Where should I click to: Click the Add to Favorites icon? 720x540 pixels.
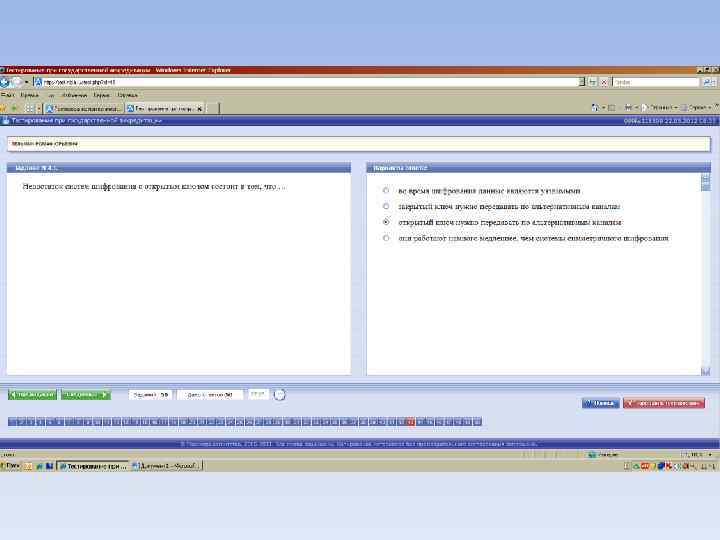14,108
